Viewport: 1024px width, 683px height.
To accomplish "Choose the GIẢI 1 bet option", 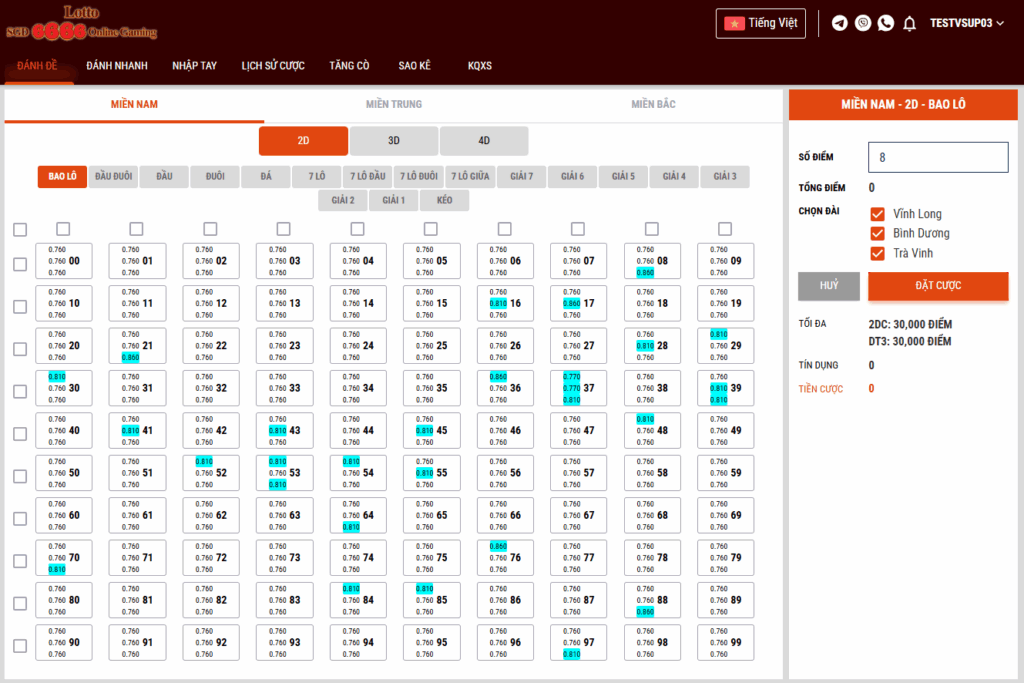I will point(394,200).
